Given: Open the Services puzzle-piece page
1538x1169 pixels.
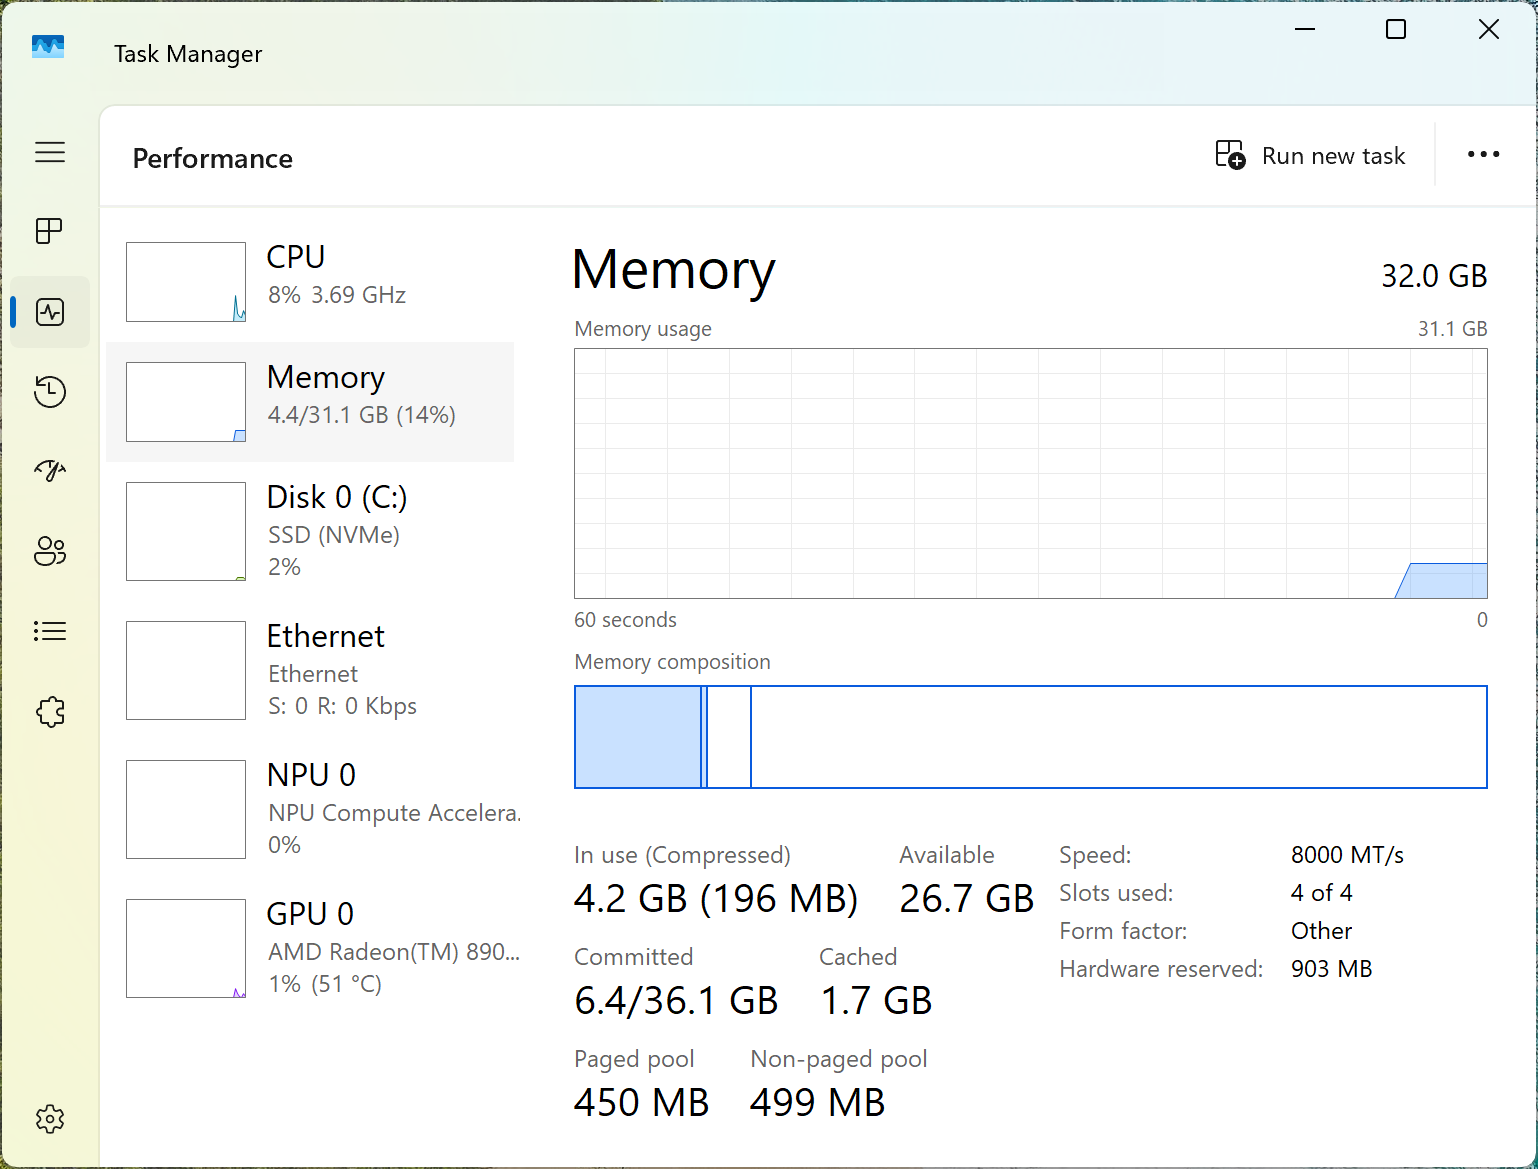Looking at the screenshot, I should [50, 712].
